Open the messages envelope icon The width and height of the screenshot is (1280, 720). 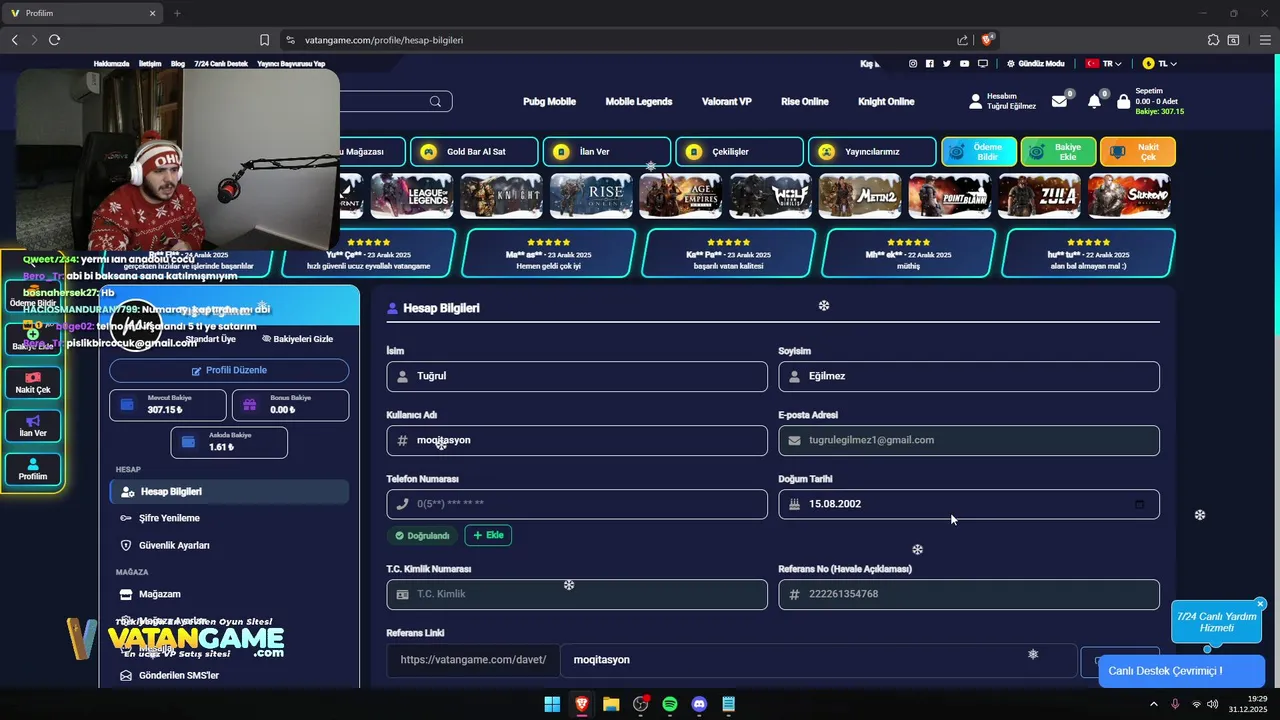(x=1059, y=101)
